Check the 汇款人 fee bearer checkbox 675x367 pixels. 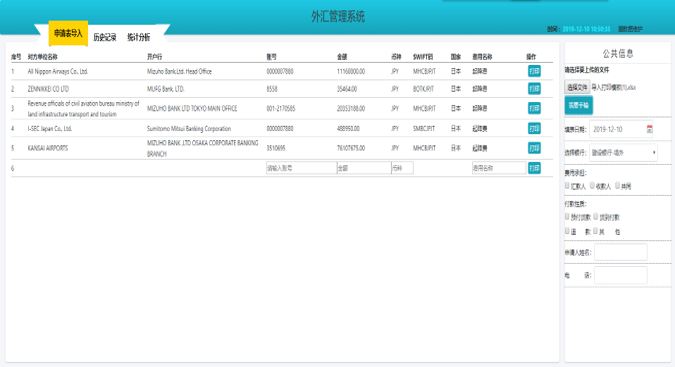tap(567, 185)
